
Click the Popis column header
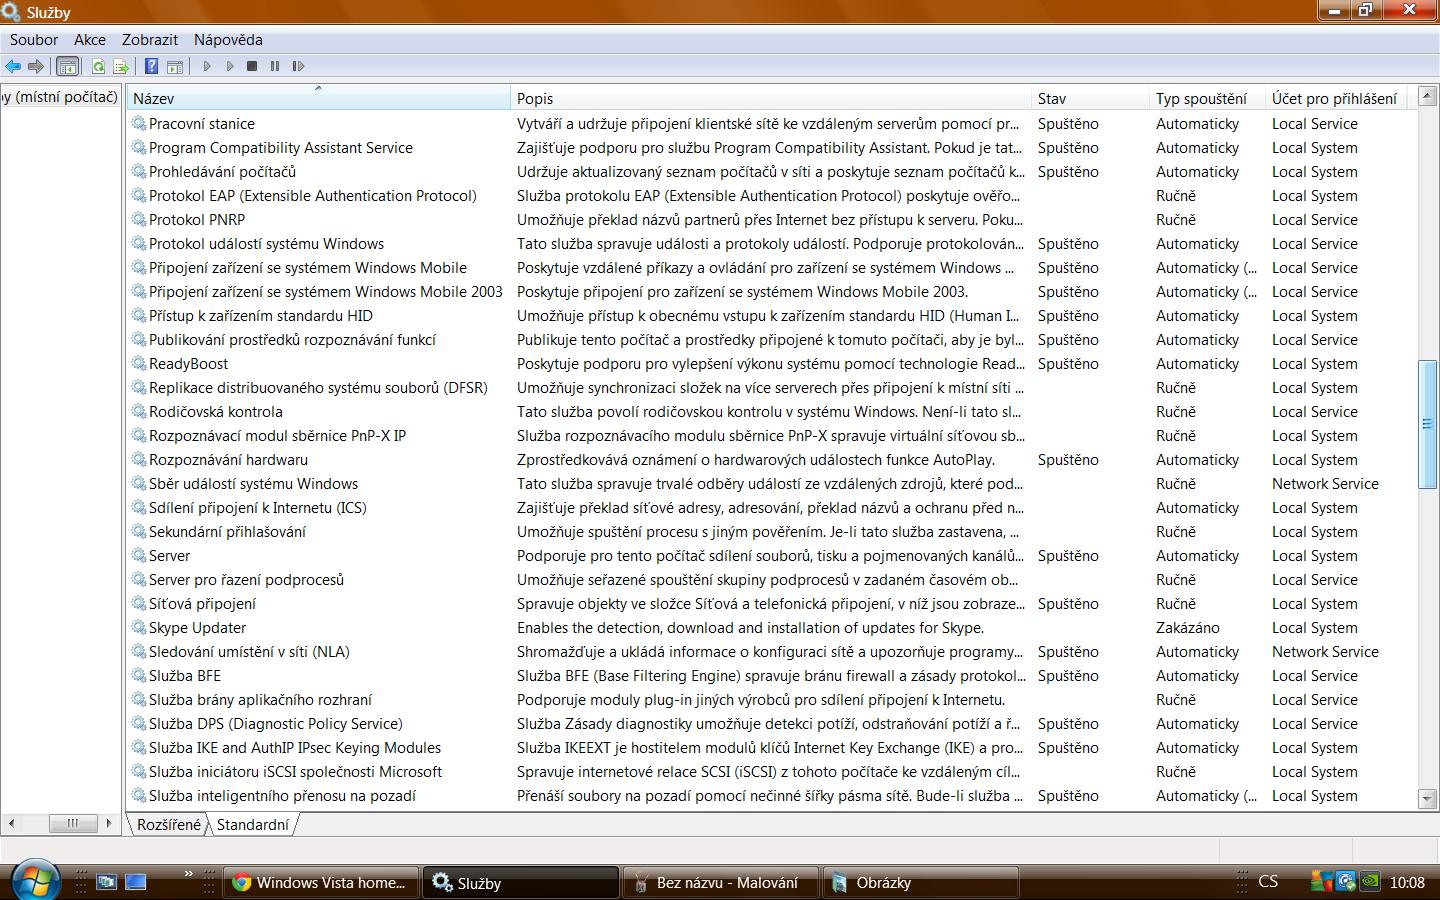[771, 98]
